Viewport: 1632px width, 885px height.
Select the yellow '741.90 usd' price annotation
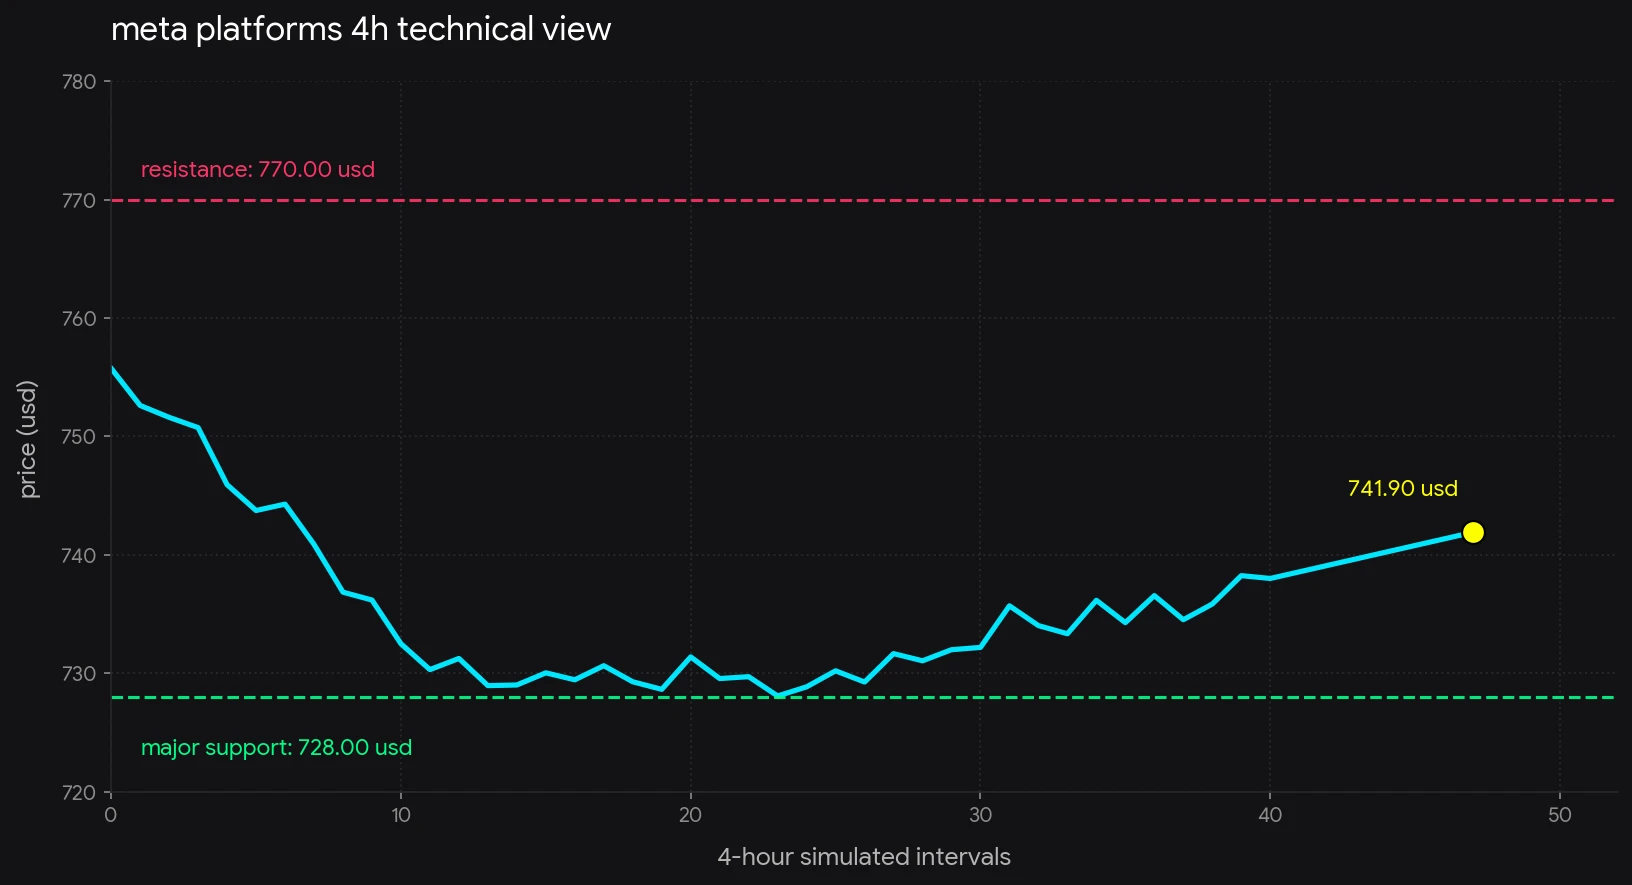point(1403,488)
